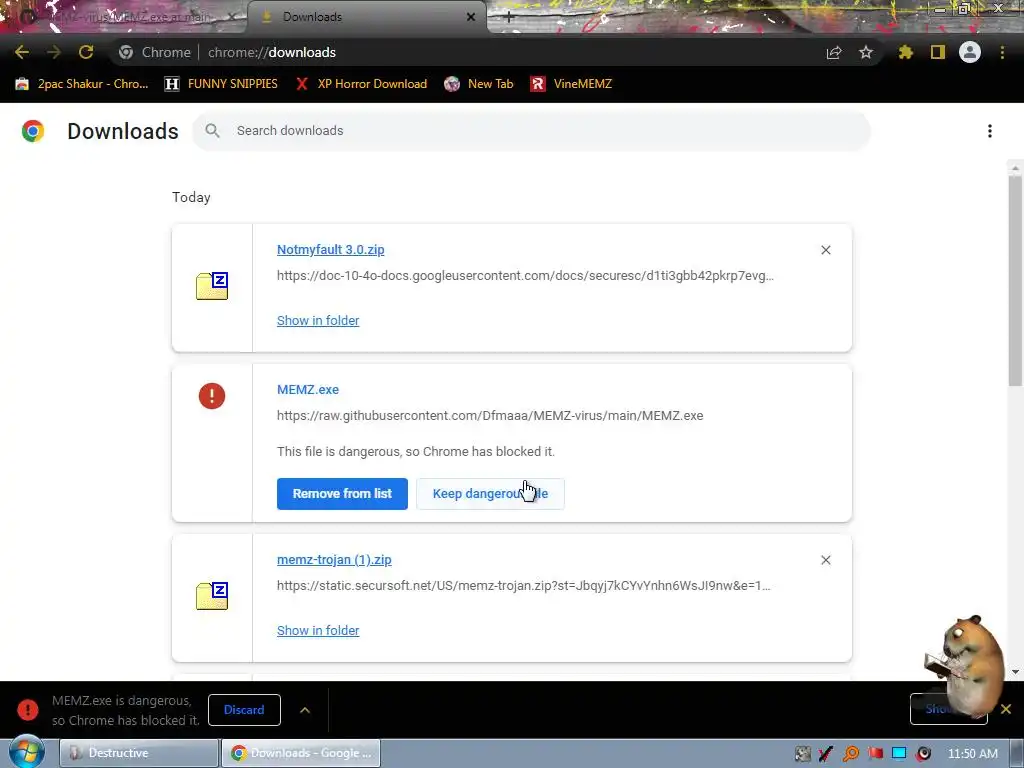
Task: Click the securesoft memz-trojan source URL
Action: 524,586
